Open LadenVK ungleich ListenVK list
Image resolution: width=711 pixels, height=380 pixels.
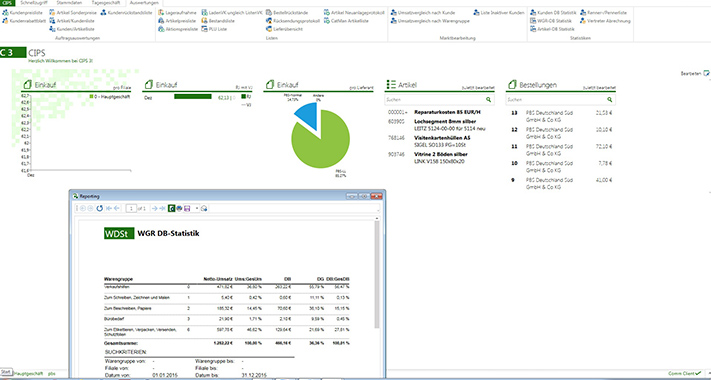pyautogui.click(x=232, y=13)
